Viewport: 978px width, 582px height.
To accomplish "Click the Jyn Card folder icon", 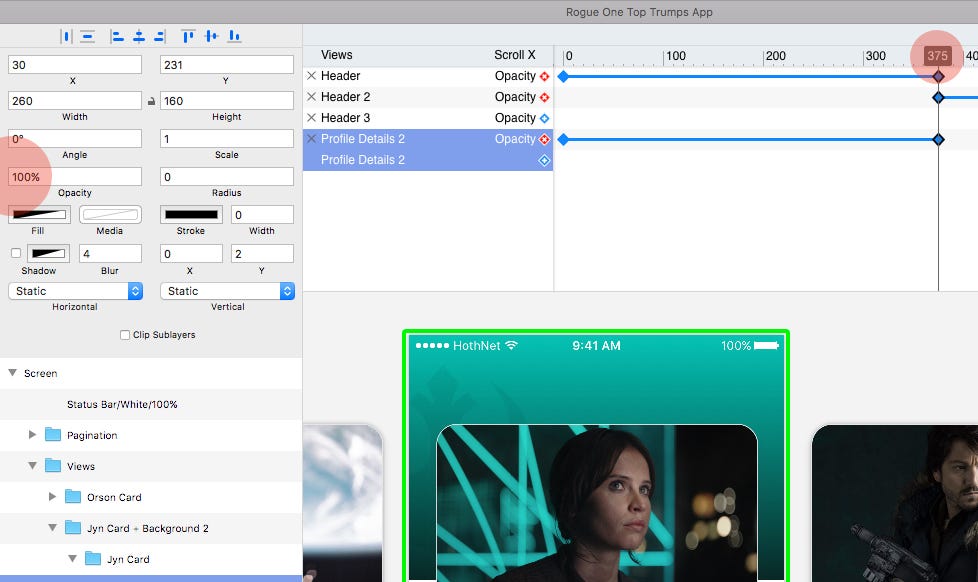I will pos(93,558).
